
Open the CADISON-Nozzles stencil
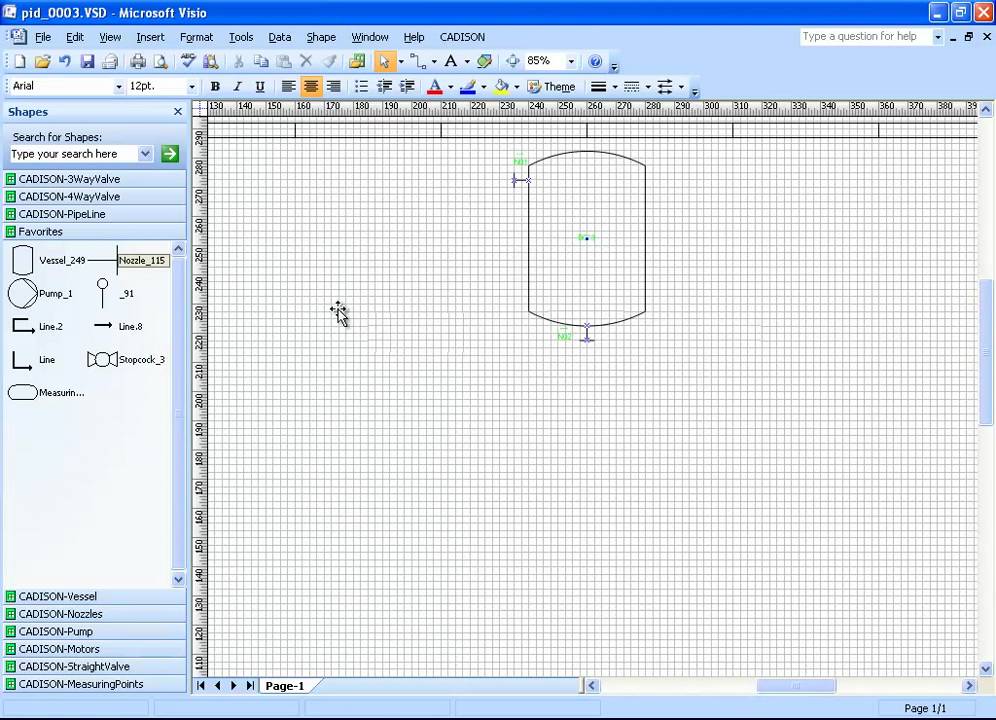pyautogui.click(x=95, y=614)
